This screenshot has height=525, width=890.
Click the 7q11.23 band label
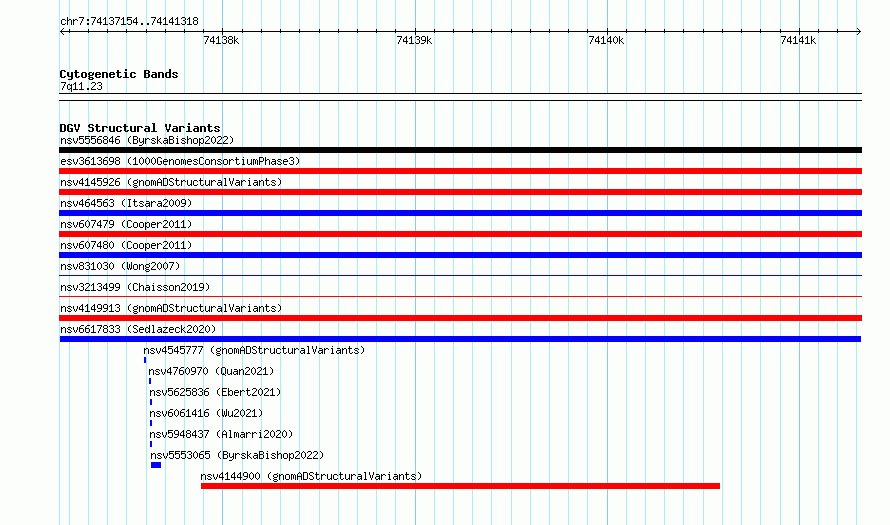81,86
